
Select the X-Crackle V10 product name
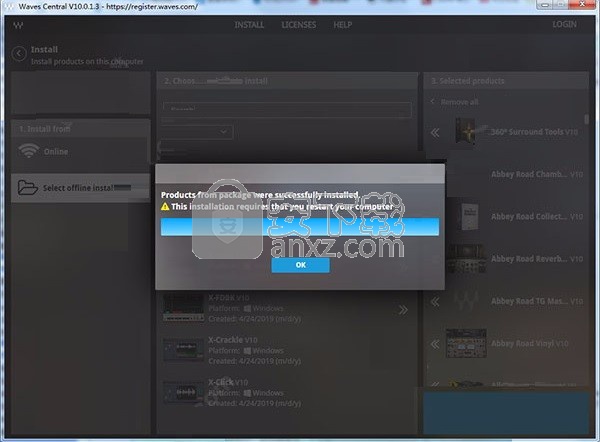tap(233, 340)
